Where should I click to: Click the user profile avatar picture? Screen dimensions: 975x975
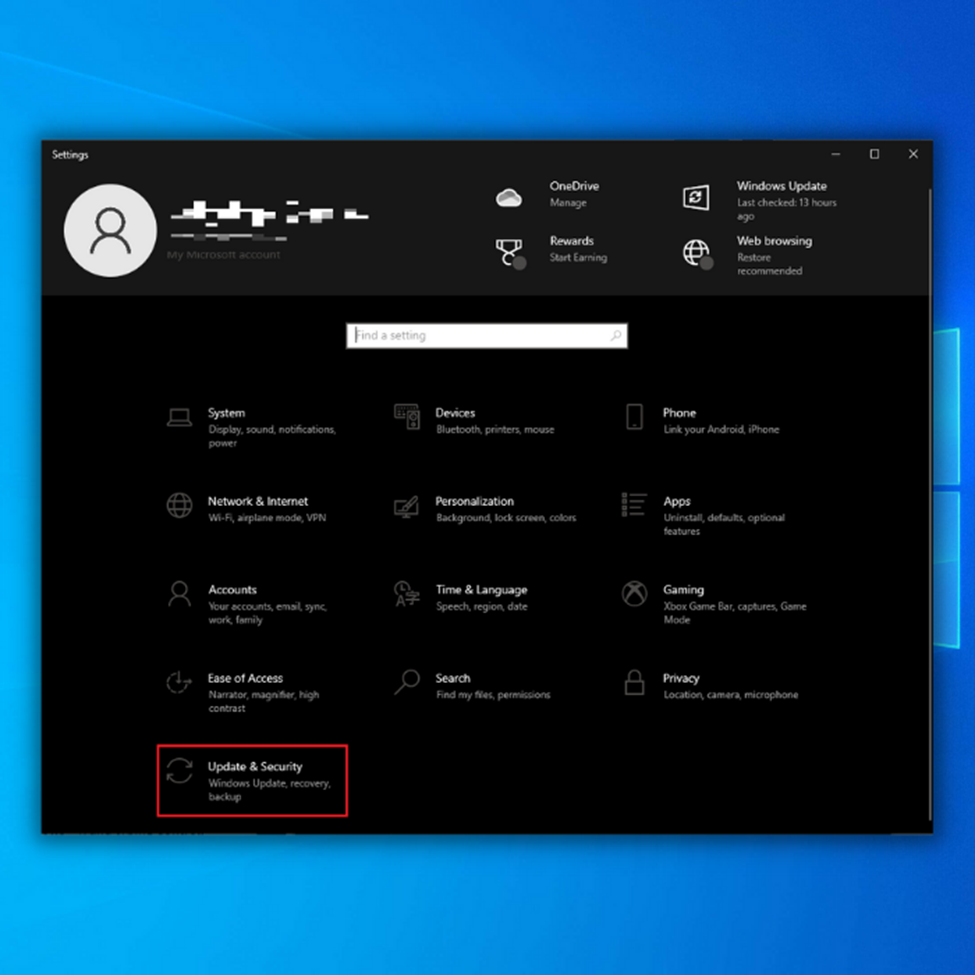pos(110,230)
